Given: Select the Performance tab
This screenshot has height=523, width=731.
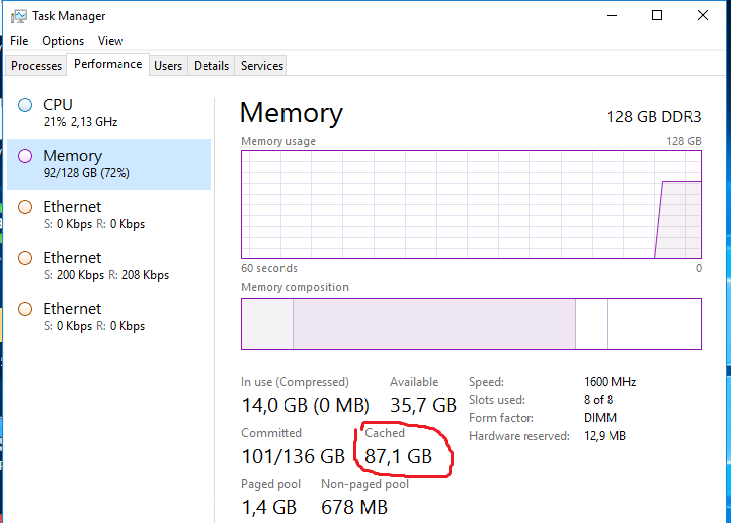Looking at the screenshot, I should [x=108, y=64].
